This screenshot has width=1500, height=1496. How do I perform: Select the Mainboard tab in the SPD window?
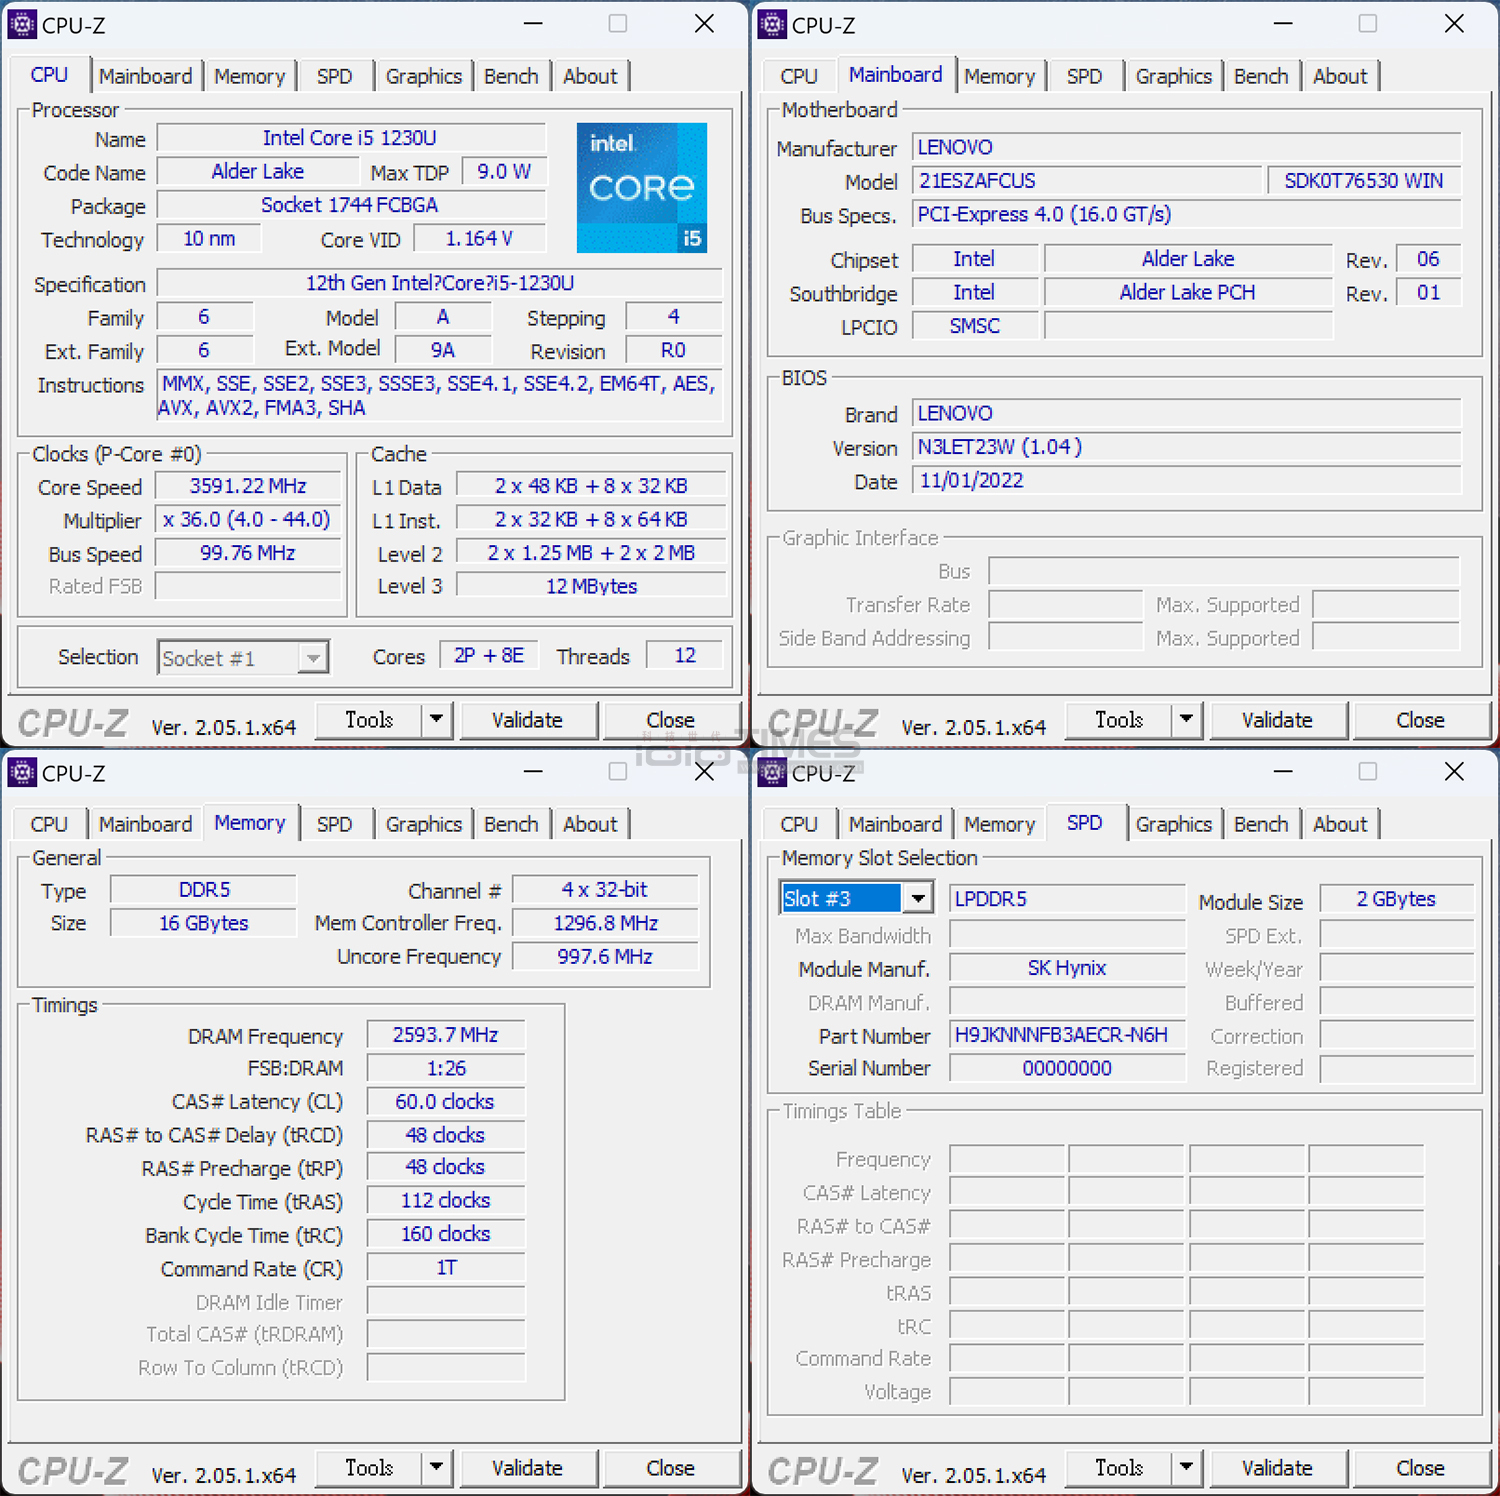(x=895, y=824)
